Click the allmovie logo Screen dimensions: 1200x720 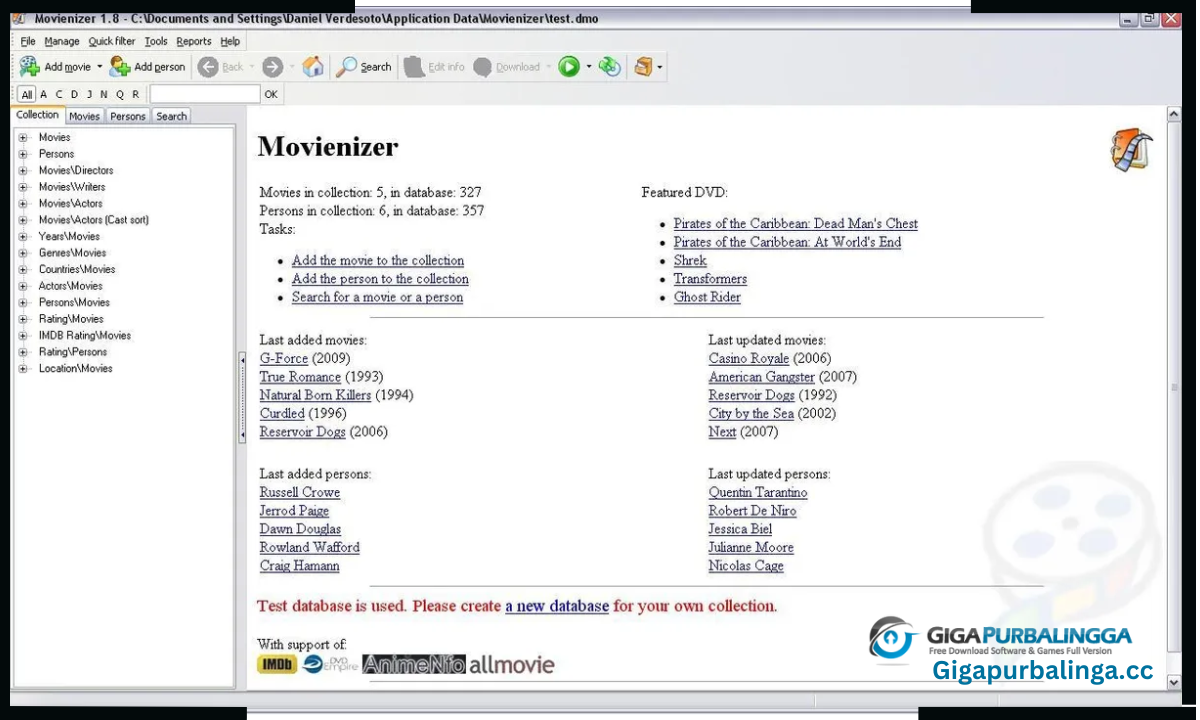click(511, 664)
